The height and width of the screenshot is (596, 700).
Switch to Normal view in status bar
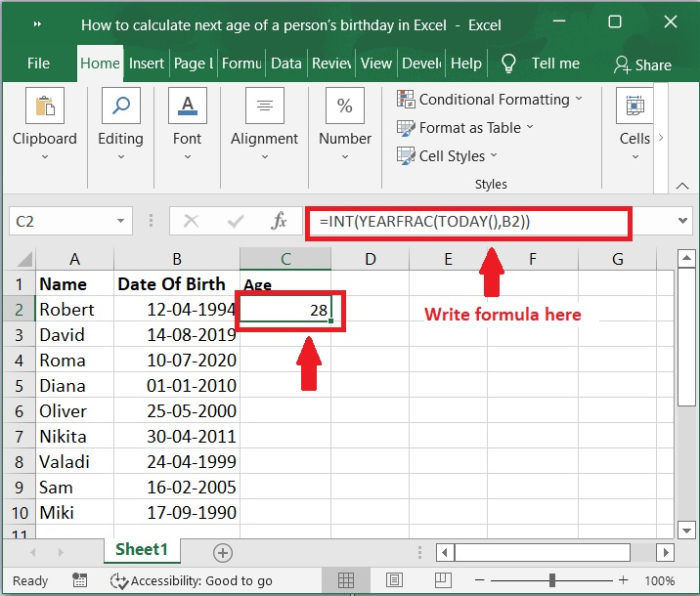pyautogui.click(x=346, y=580)
